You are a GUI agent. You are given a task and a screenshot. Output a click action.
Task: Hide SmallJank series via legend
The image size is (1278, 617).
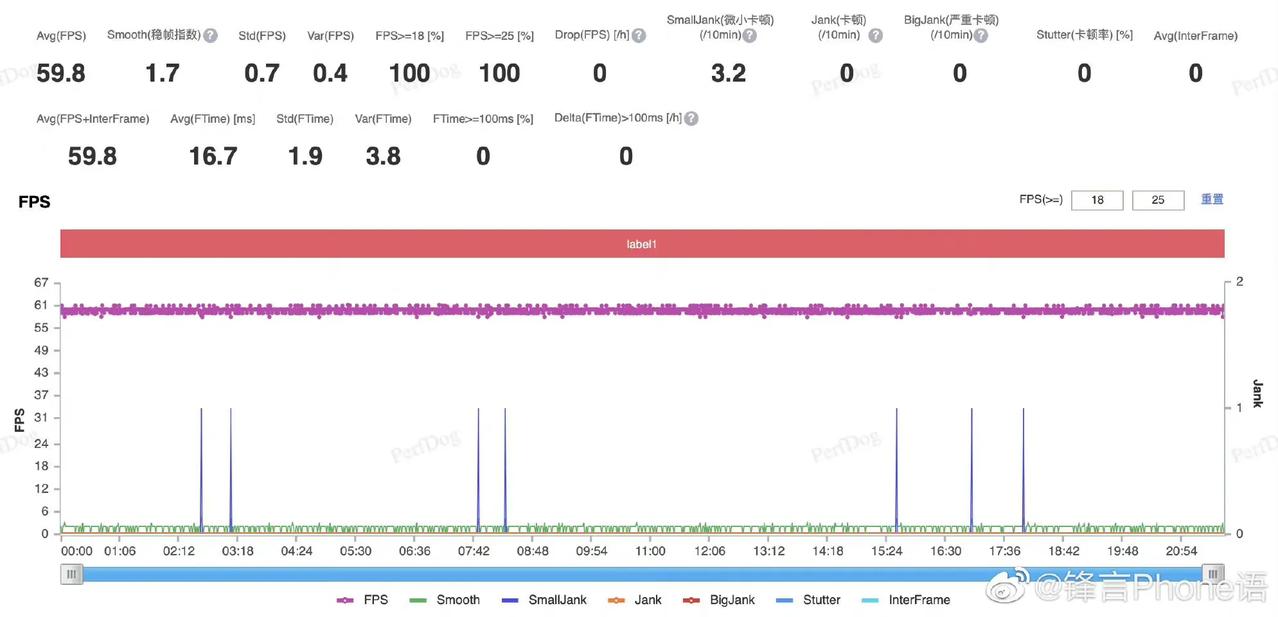[544, 600]
